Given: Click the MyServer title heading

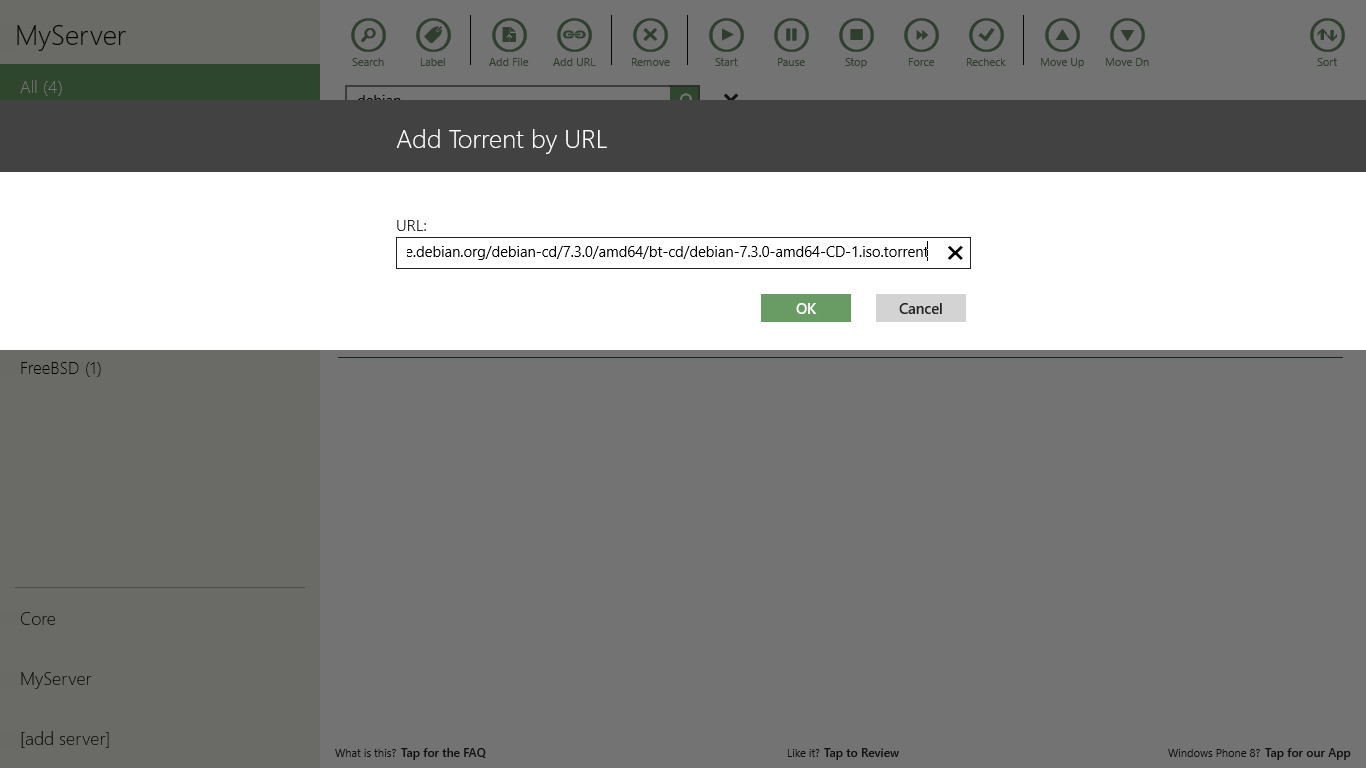Looking at the screenshot, I should coord(71,35).
